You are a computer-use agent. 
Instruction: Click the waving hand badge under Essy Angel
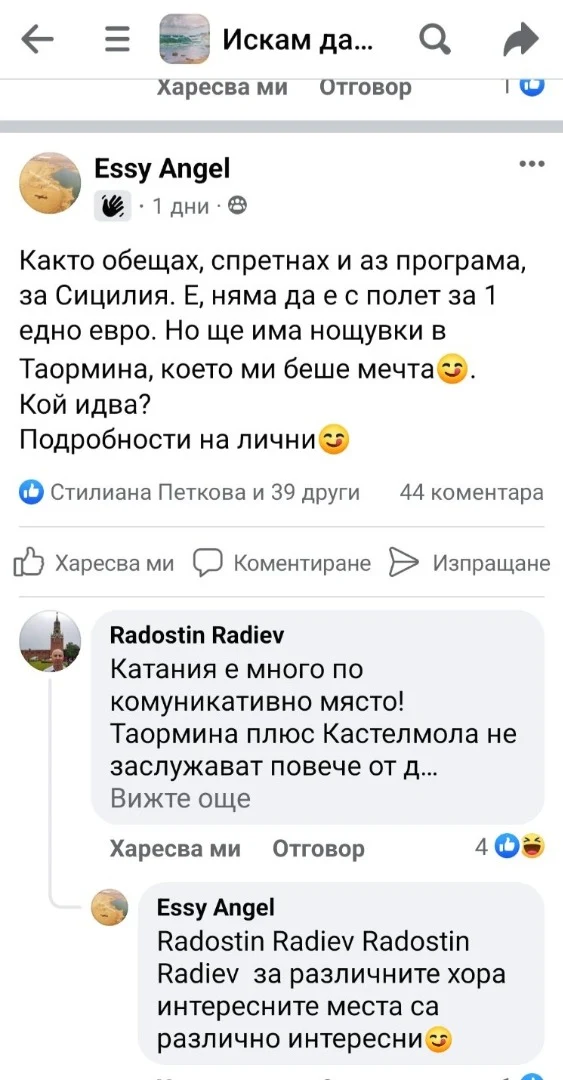(112, 205)
